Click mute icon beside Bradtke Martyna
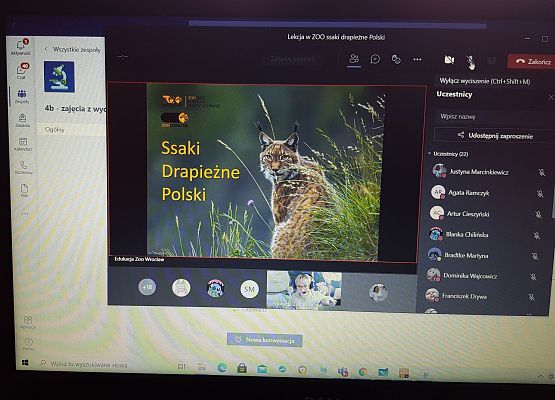555x400 pixels. [535, 256]
